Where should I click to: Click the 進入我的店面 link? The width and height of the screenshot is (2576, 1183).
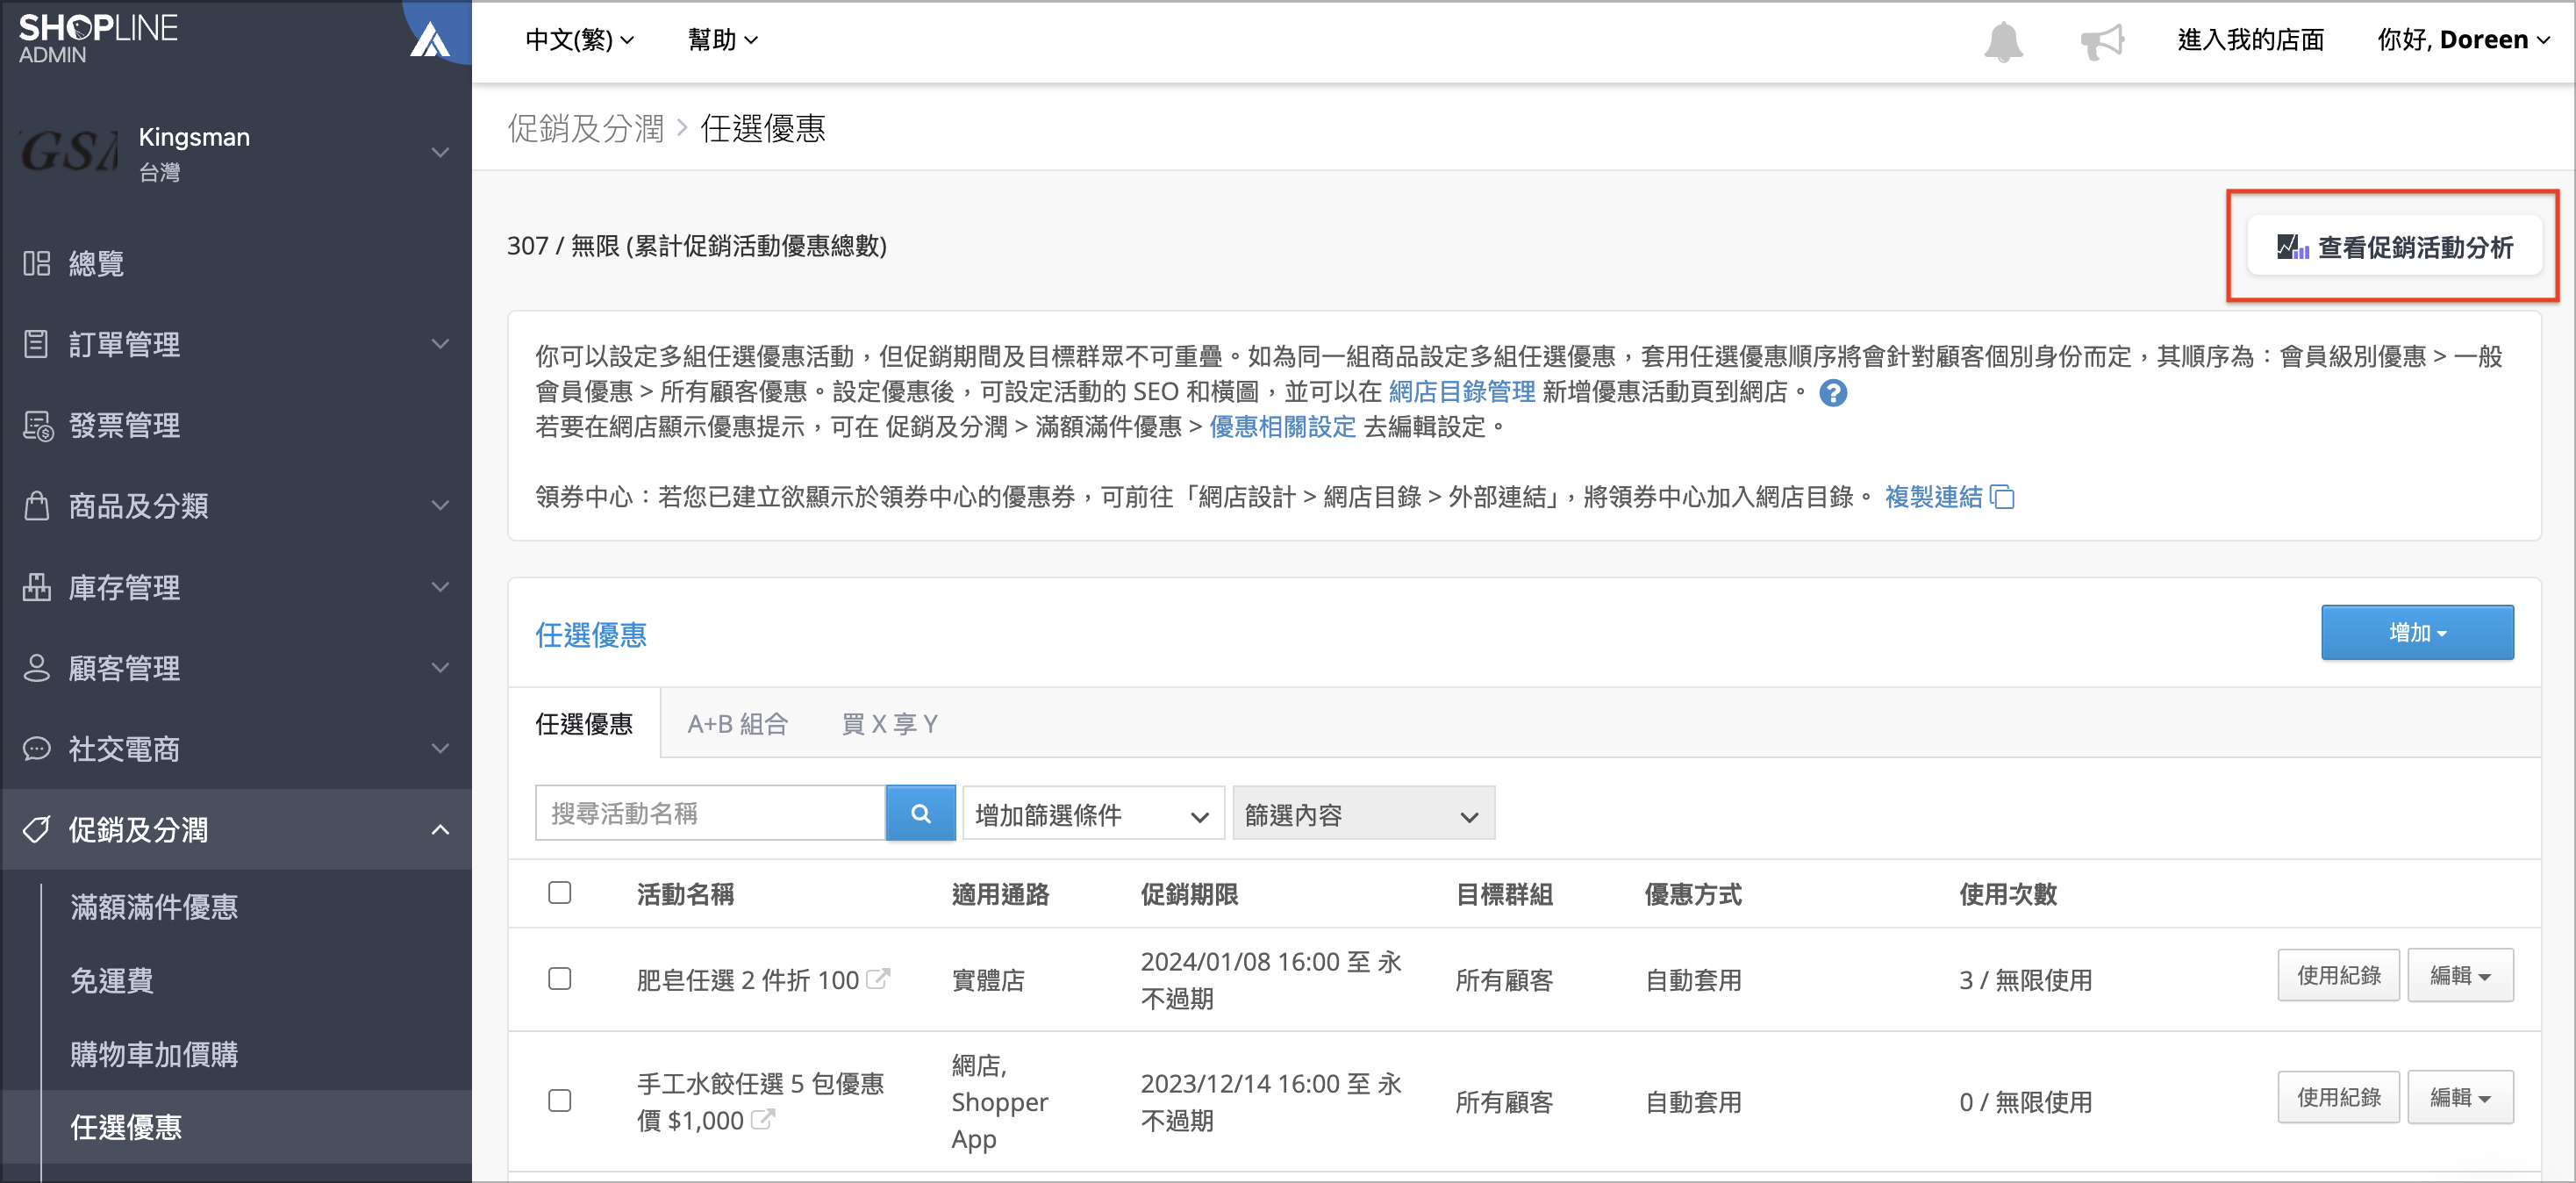coord(2250,40)
